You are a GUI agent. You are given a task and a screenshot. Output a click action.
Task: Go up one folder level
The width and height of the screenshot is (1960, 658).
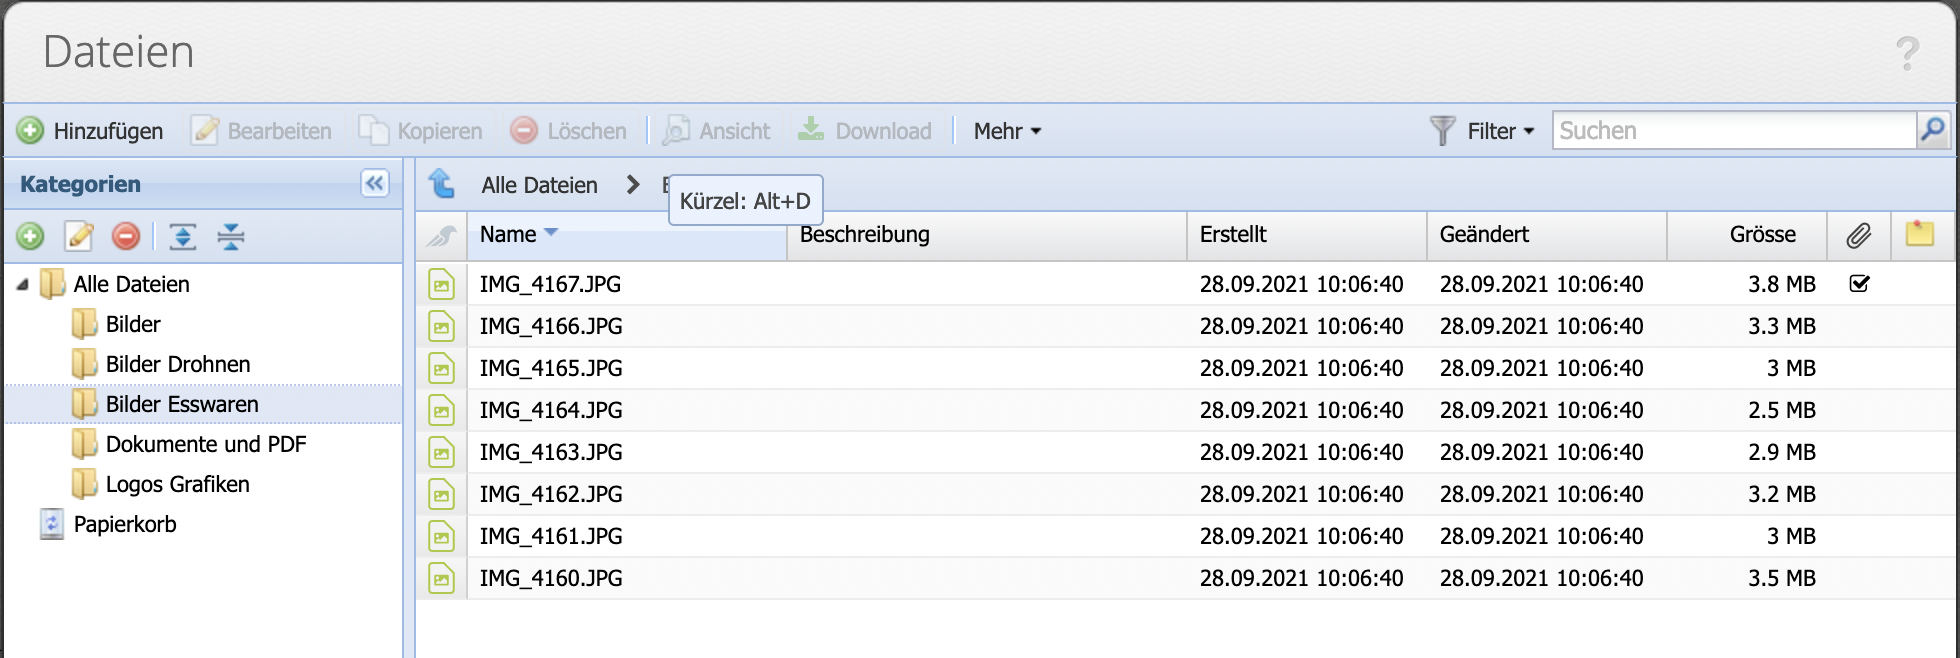click(x=441, y=184)
